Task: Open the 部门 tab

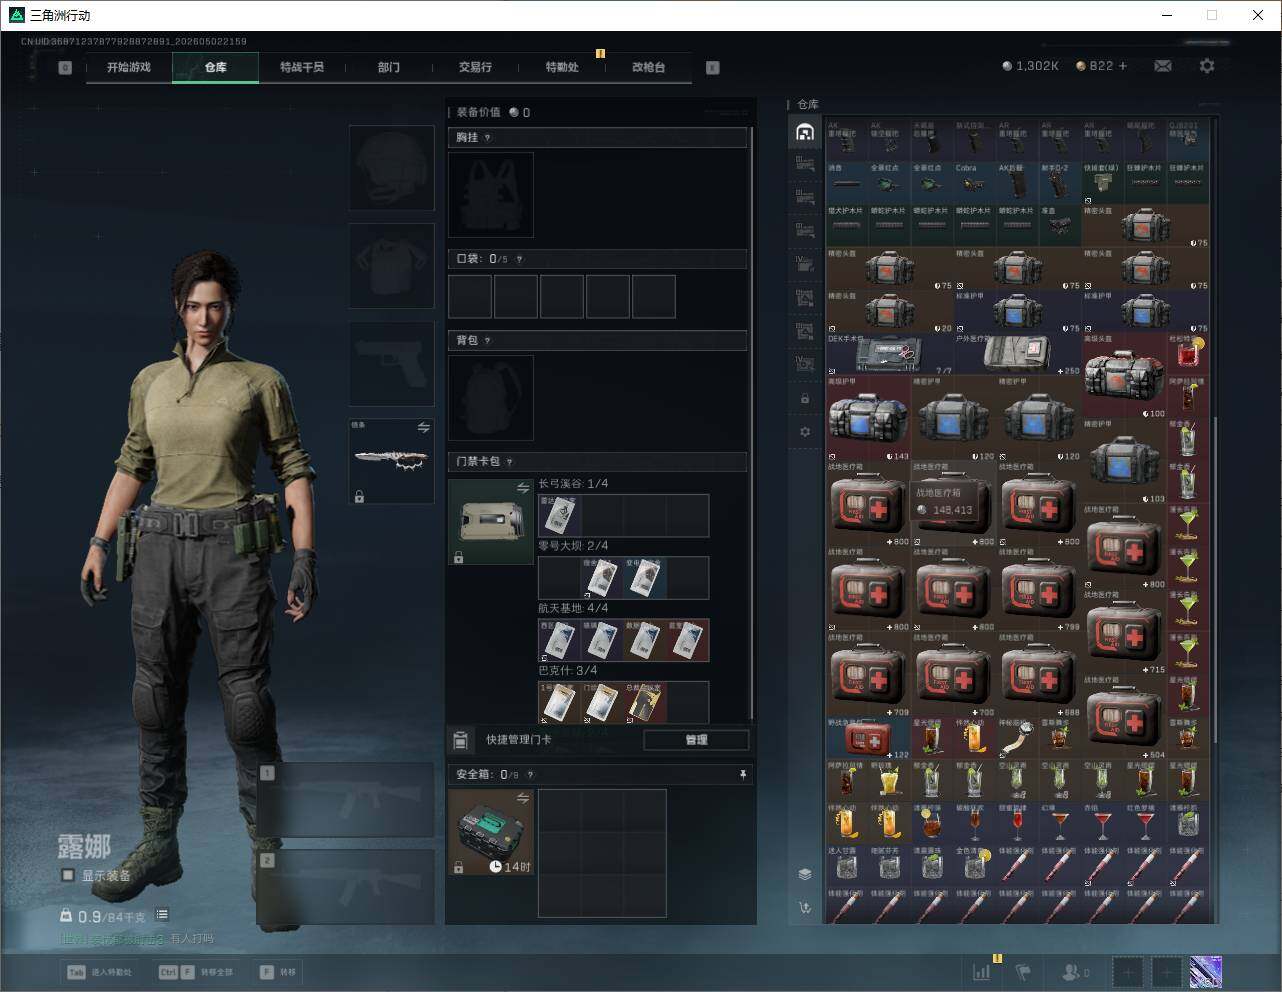Action: 389,67
